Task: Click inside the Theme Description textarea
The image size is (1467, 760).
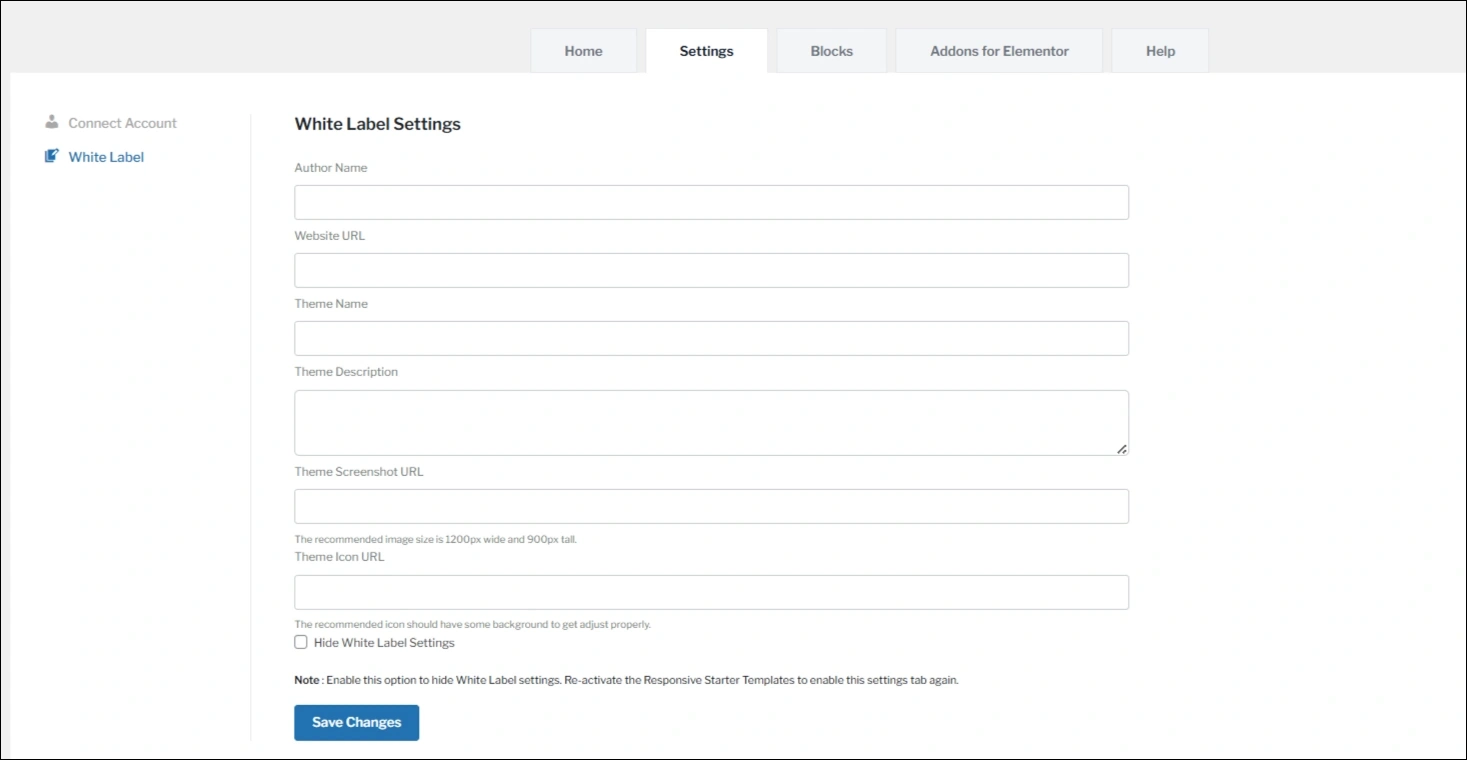Action: 710,420
